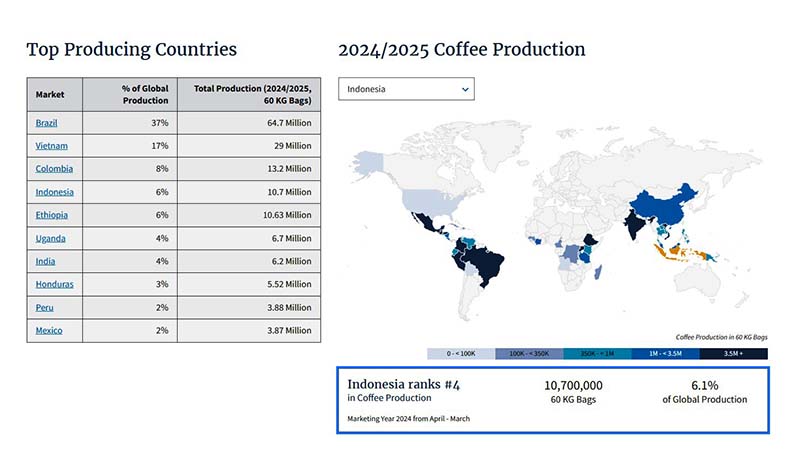Click the 0 - <100K legend swatch
The image size is (800, 468).
[x=461, y=354]
